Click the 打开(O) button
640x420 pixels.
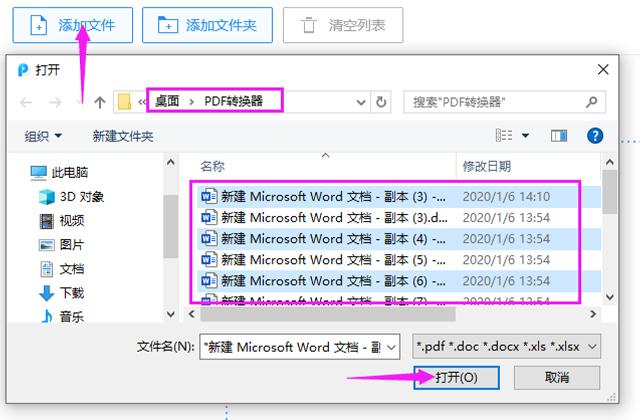pos(456,377)
